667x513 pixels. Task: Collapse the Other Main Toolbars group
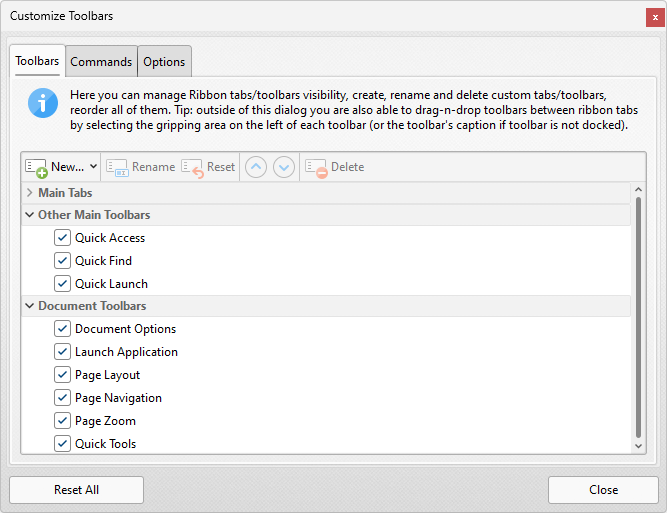pyautogui.click(x=29, y=215)
